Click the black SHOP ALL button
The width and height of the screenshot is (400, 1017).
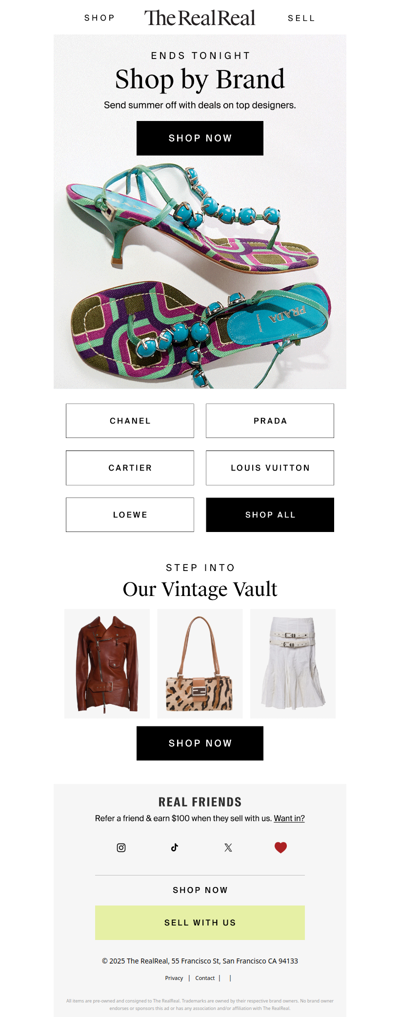click(270, 514)
